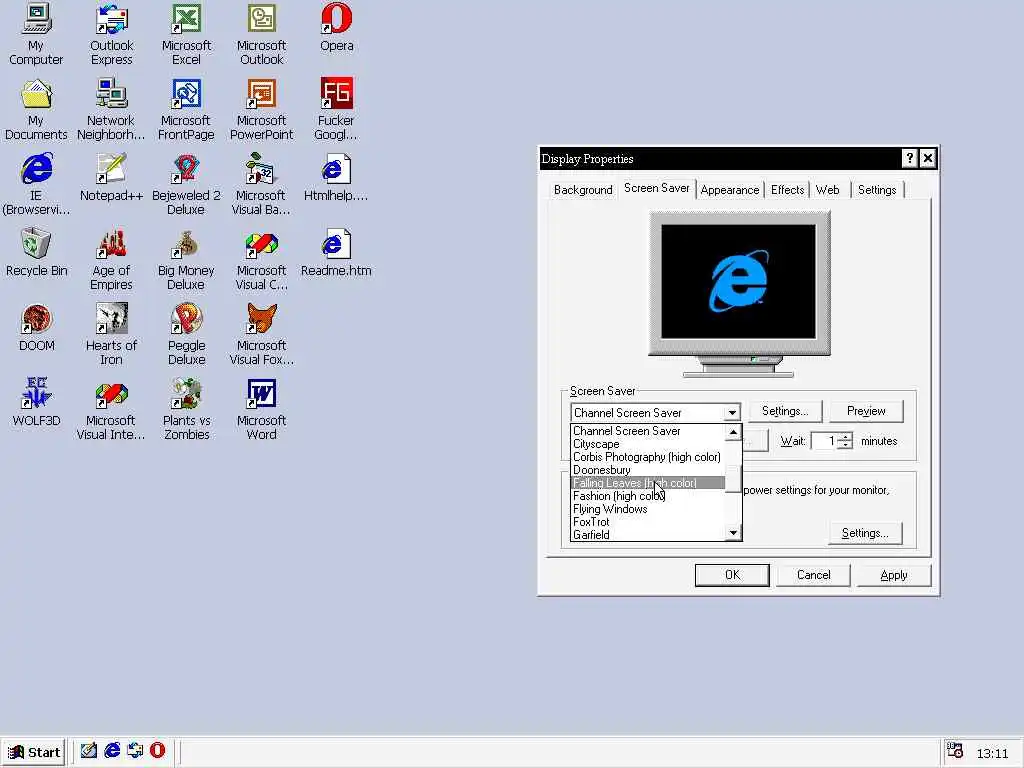1024x768 pixels.
Task: Increase the Wait minutes spinner
Action: click(845, 436)
